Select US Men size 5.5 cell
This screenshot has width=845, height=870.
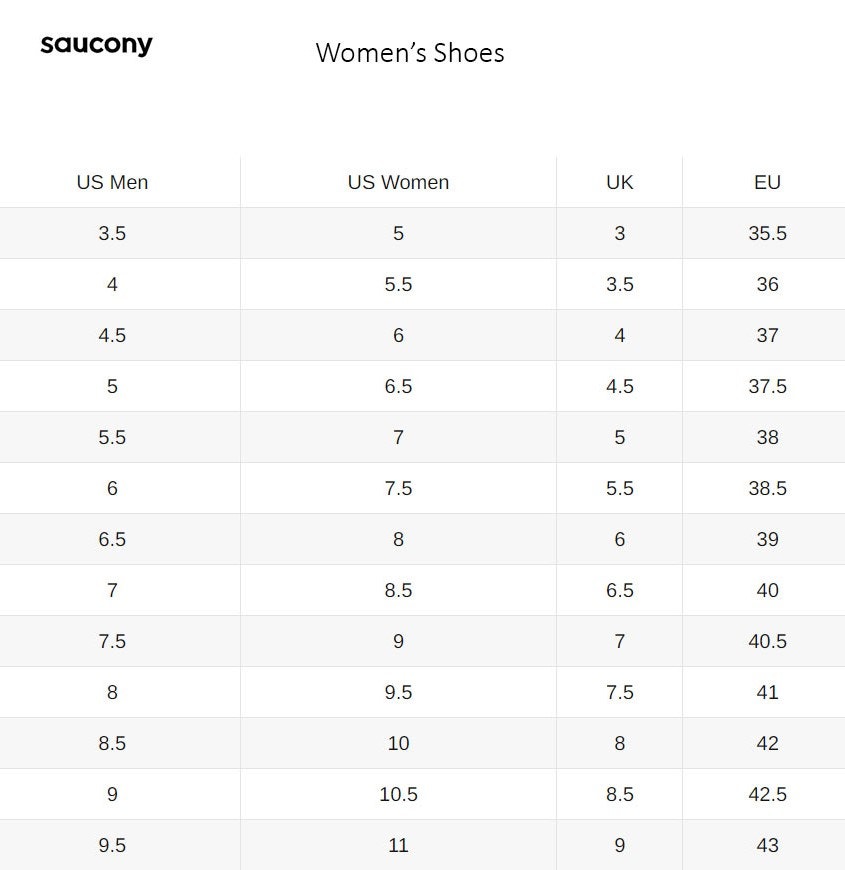112,437
